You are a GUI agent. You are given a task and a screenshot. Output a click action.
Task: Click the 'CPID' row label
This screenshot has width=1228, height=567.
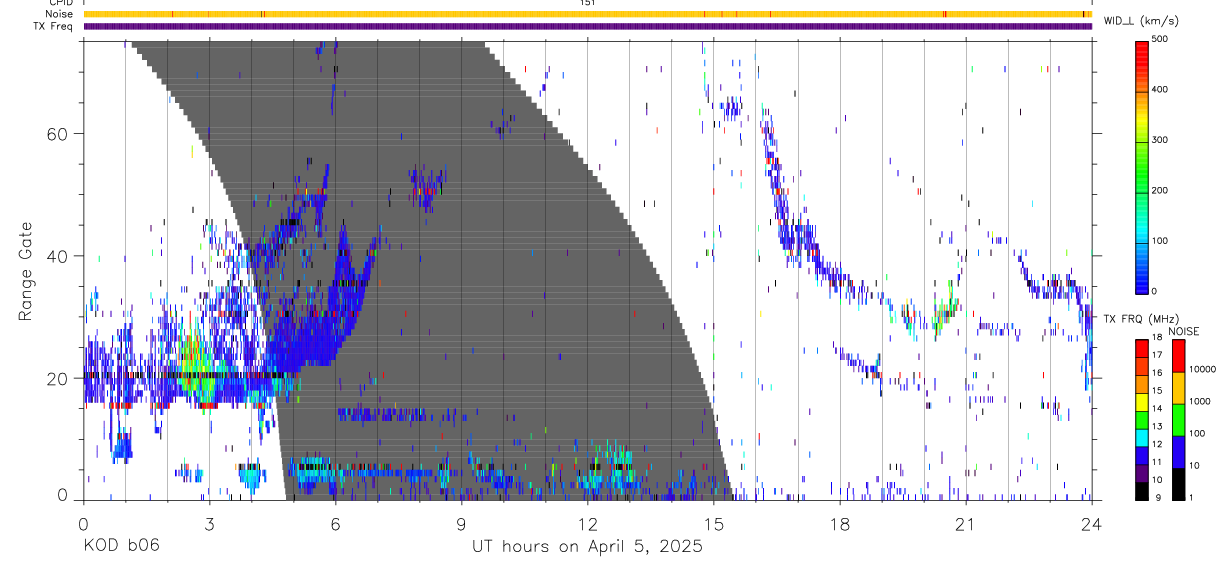(x=60, y=3)
